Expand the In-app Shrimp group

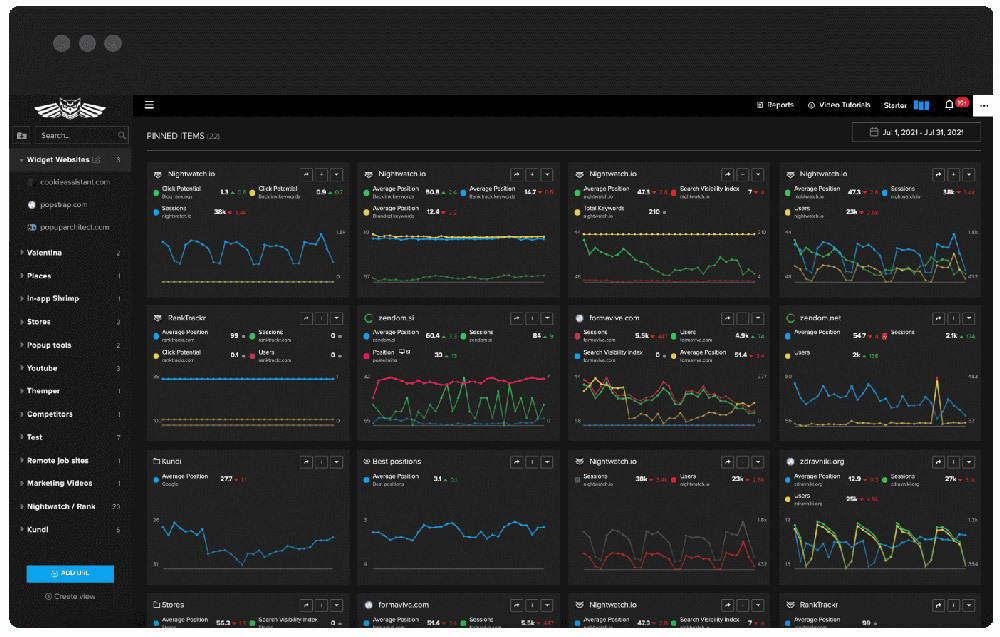22,298
